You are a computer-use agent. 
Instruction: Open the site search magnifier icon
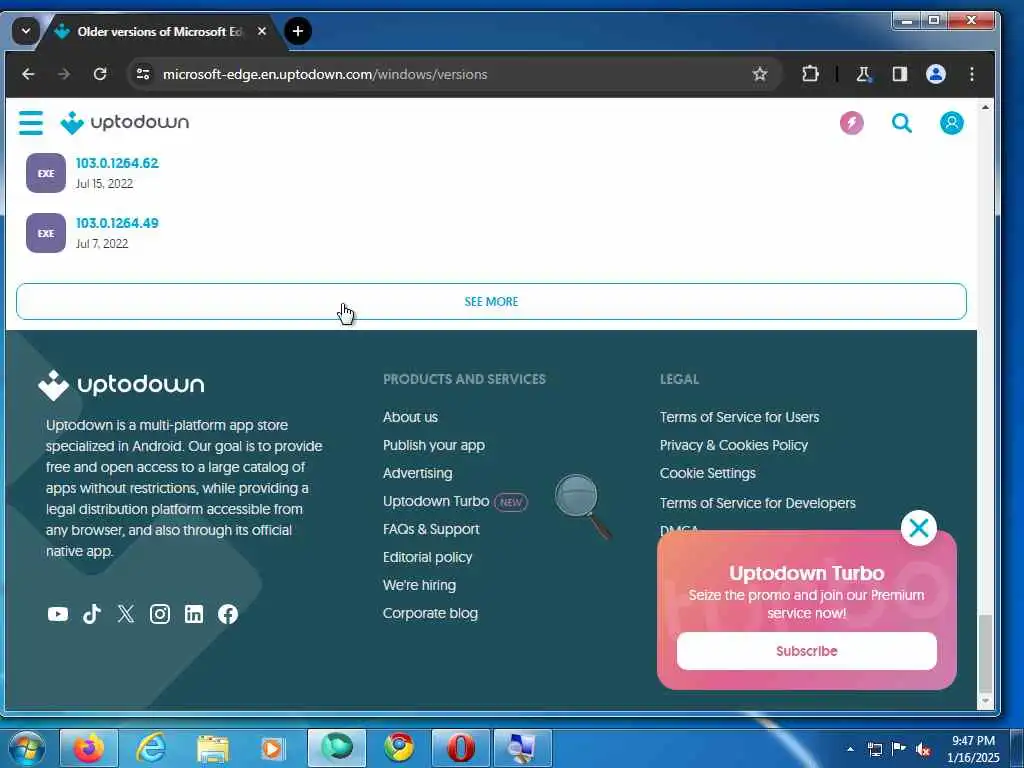point(902,123)
